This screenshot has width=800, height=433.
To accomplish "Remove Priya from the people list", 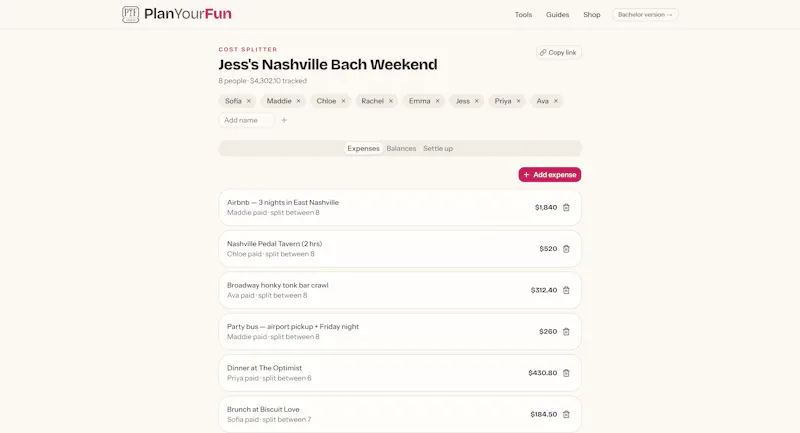I will pos(518,101).
